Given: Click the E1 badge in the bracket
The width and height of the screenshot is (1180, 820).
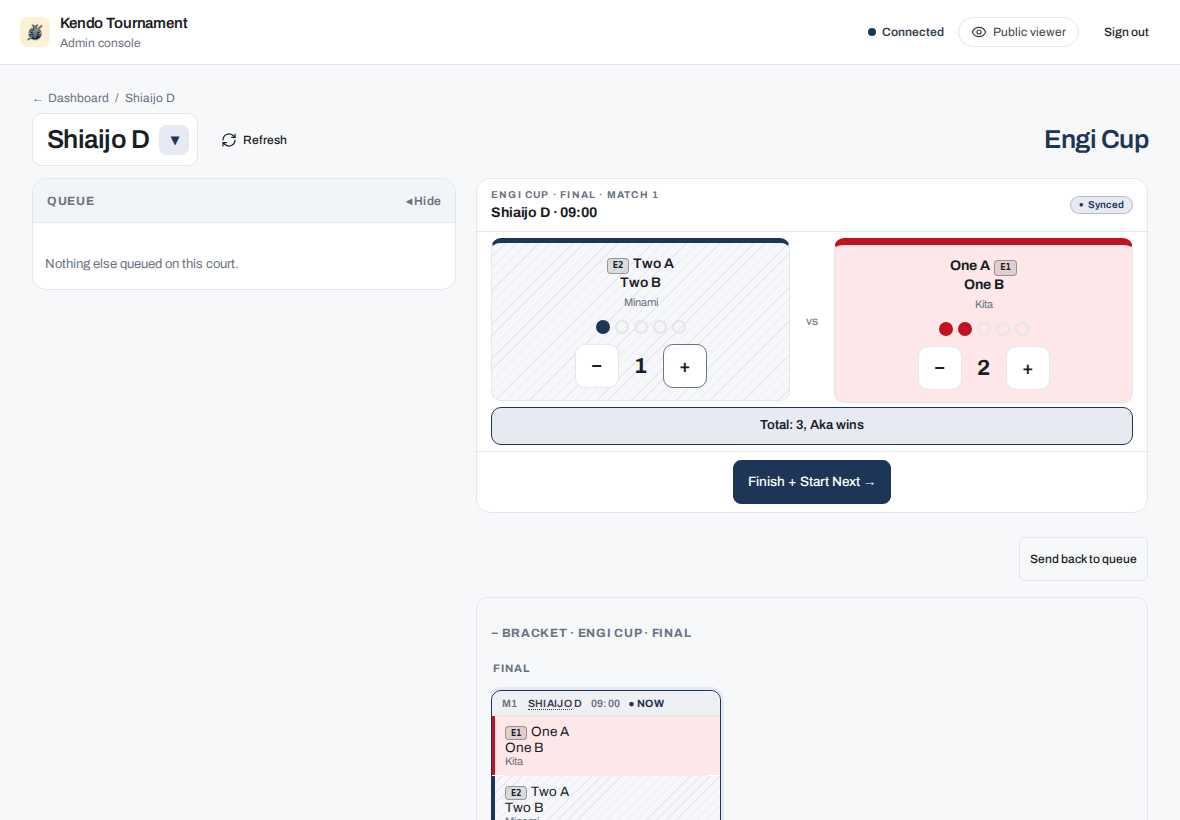Looking at the screenshot, I should click(x=515, y=733).
